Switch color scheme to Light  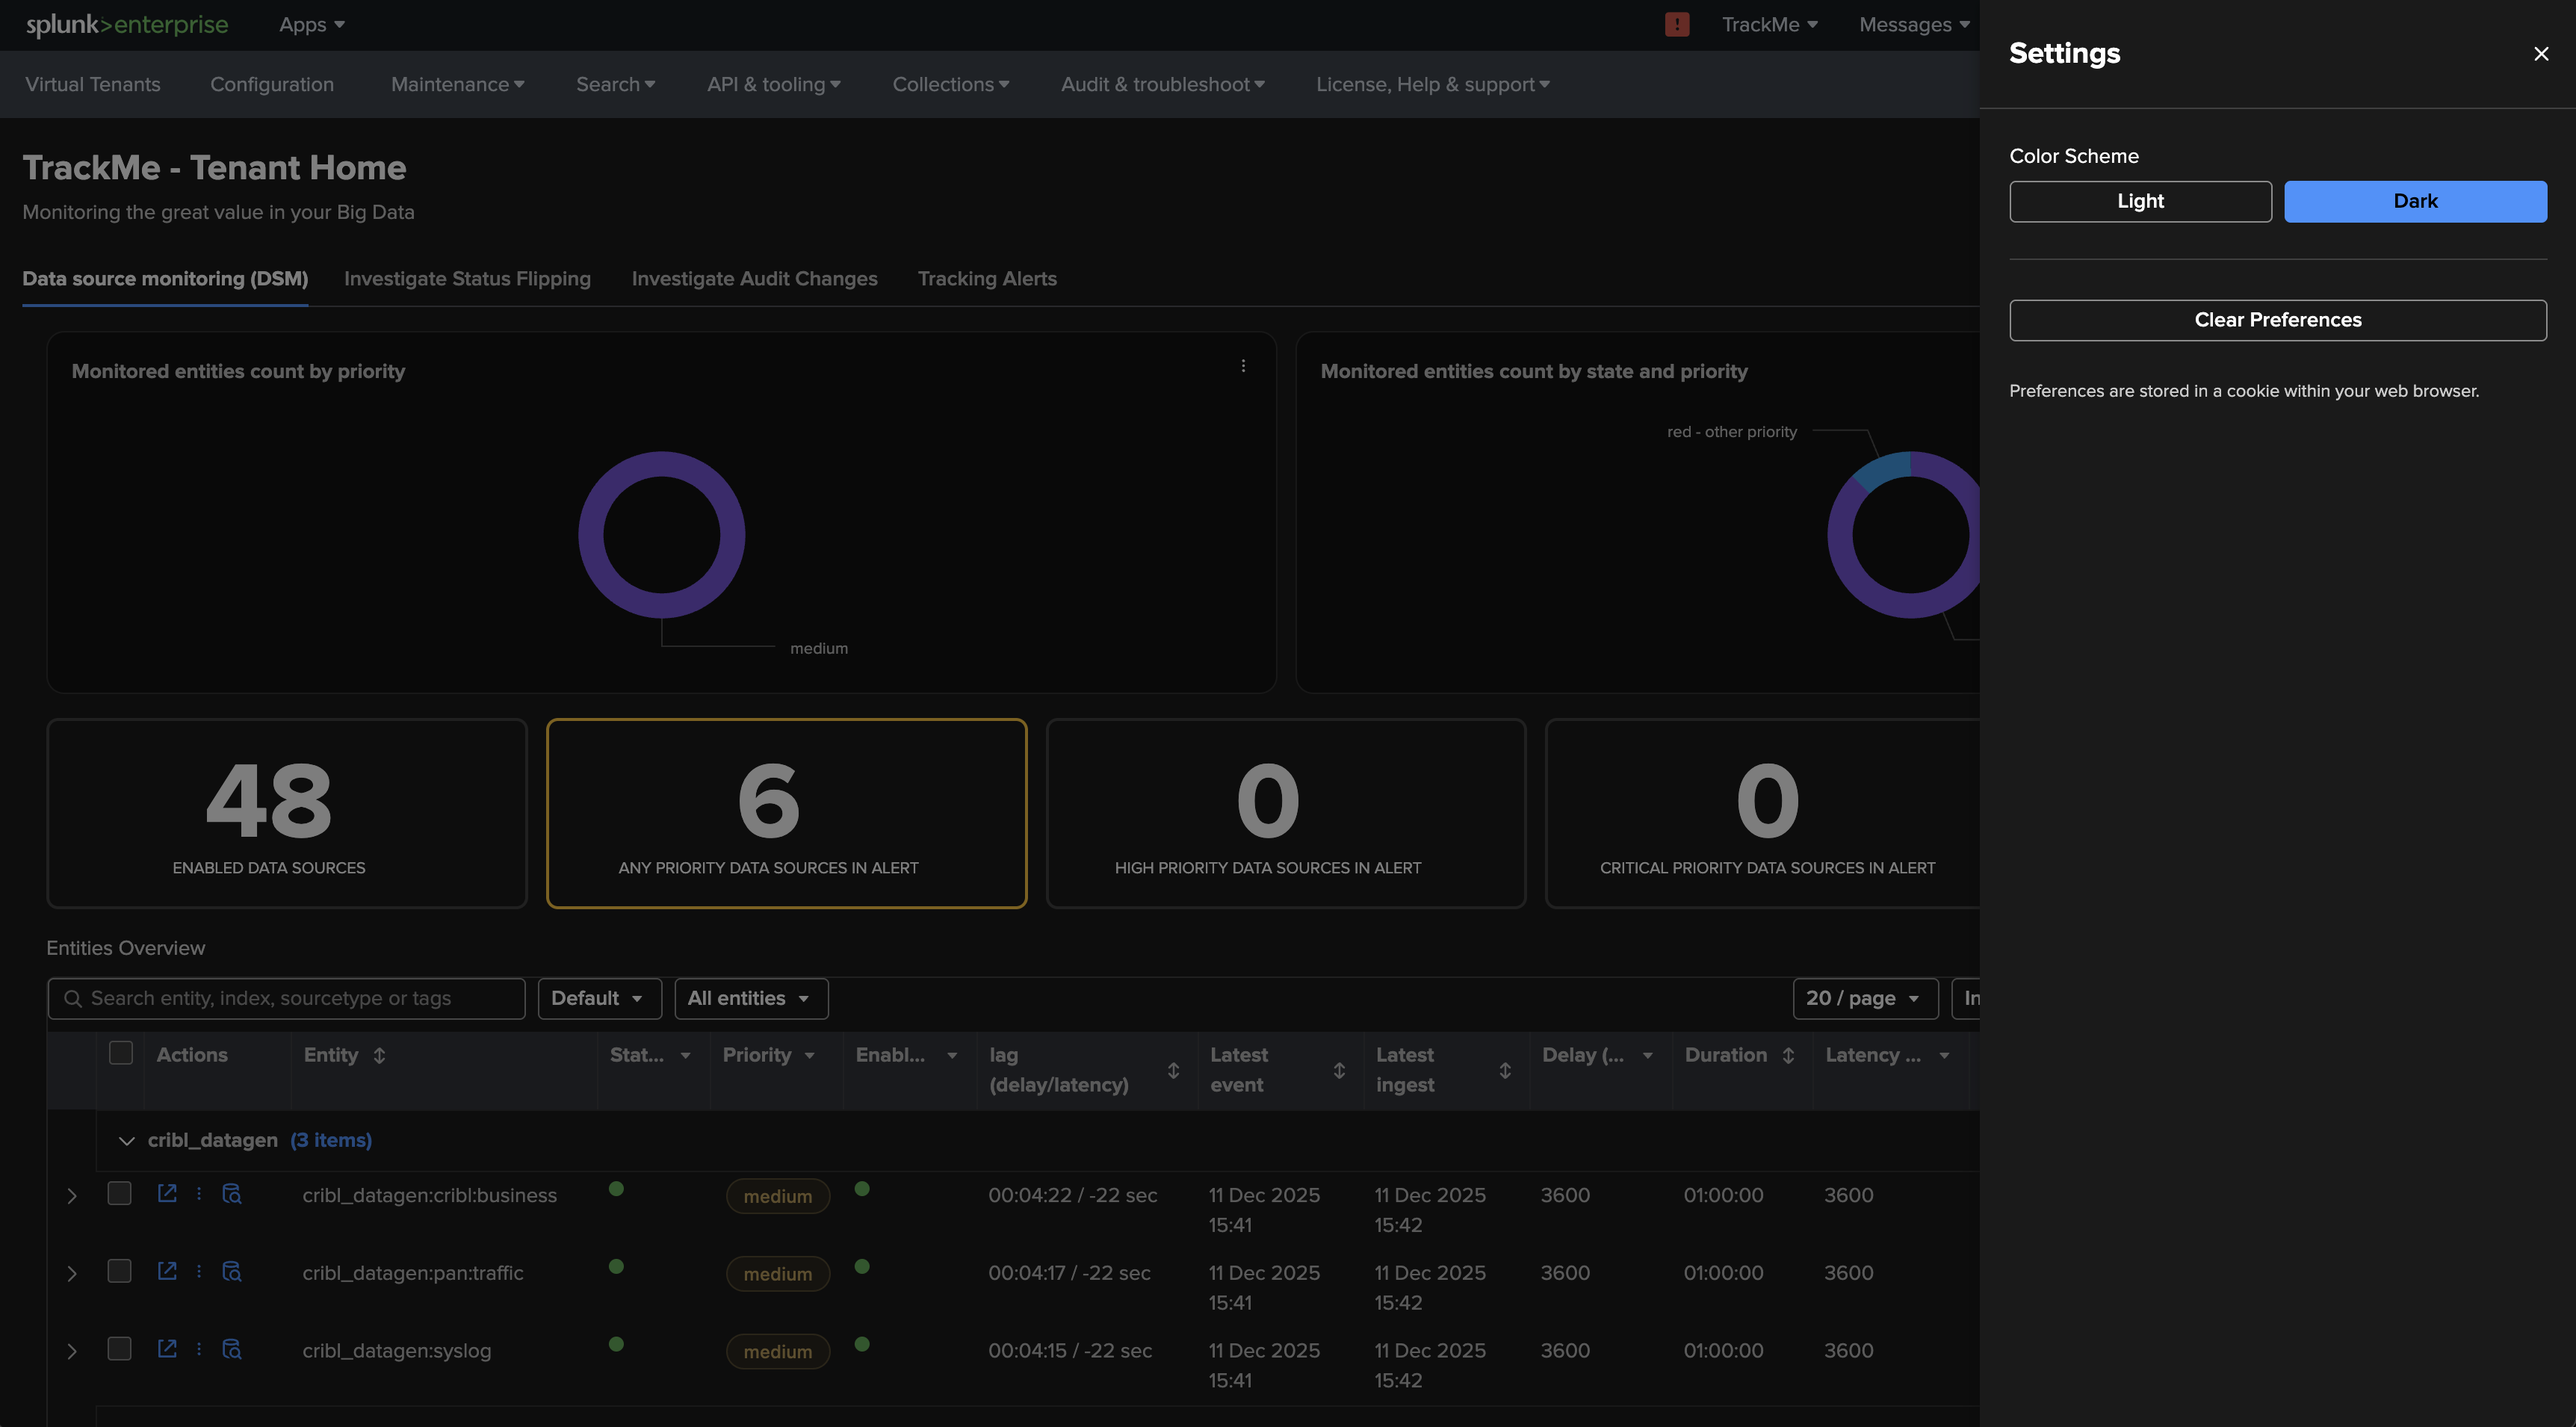point(2140,201)
